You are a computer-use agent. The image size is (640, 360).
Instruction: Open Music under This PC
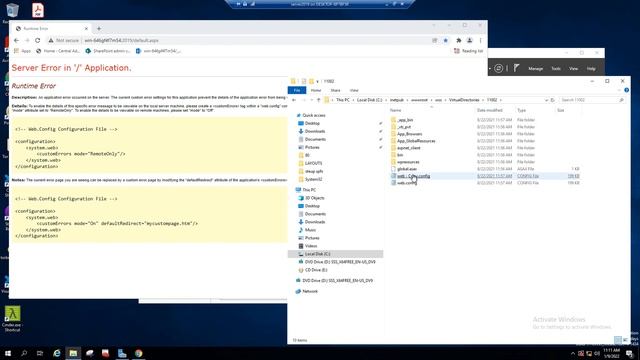point(310,230)
